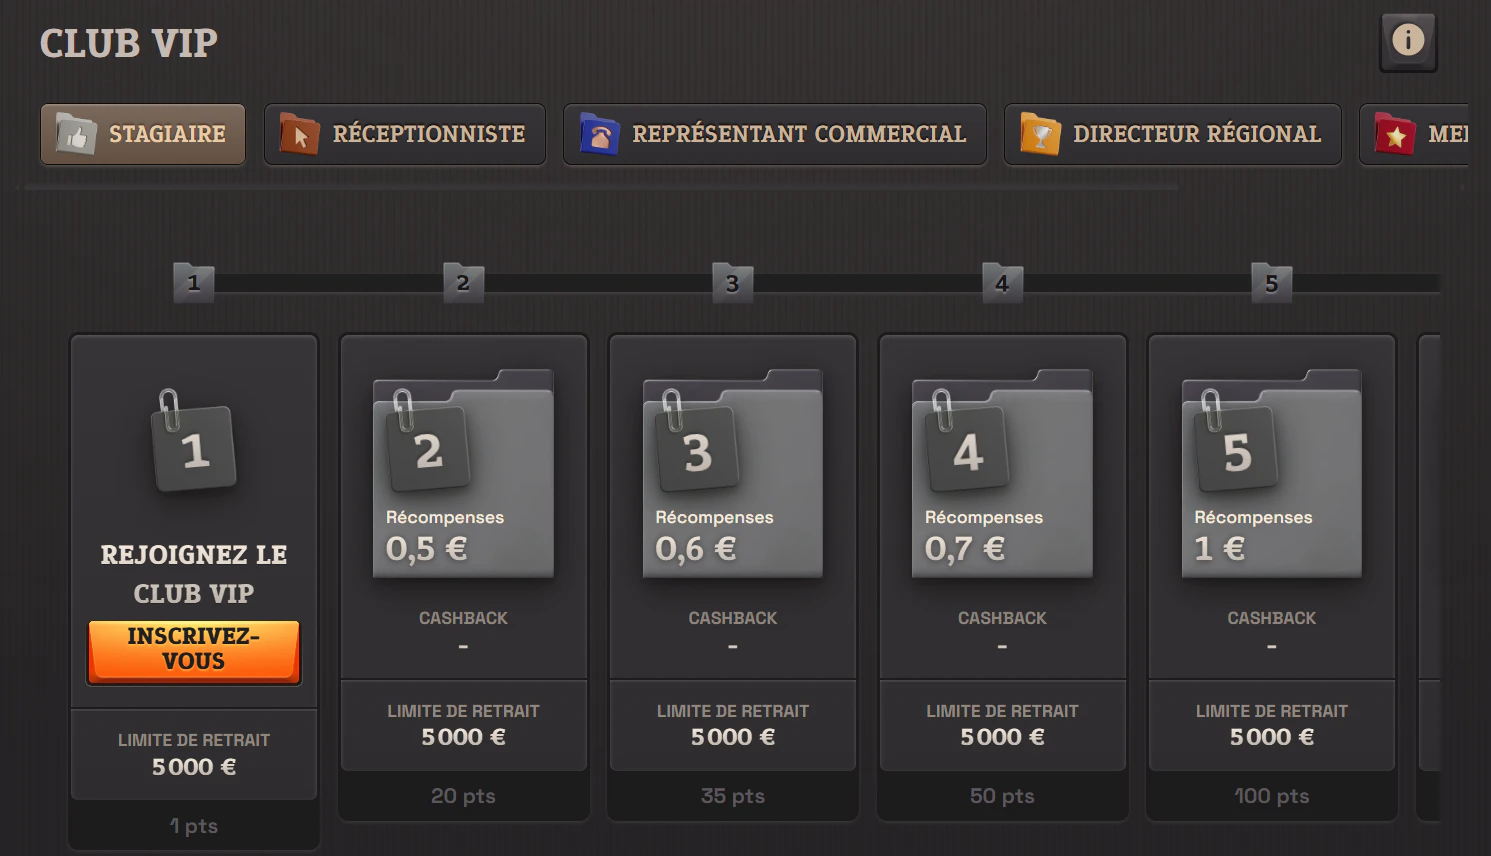Click the '1 pts' label
Screen dimensions: 1491x856
point(194,826)
